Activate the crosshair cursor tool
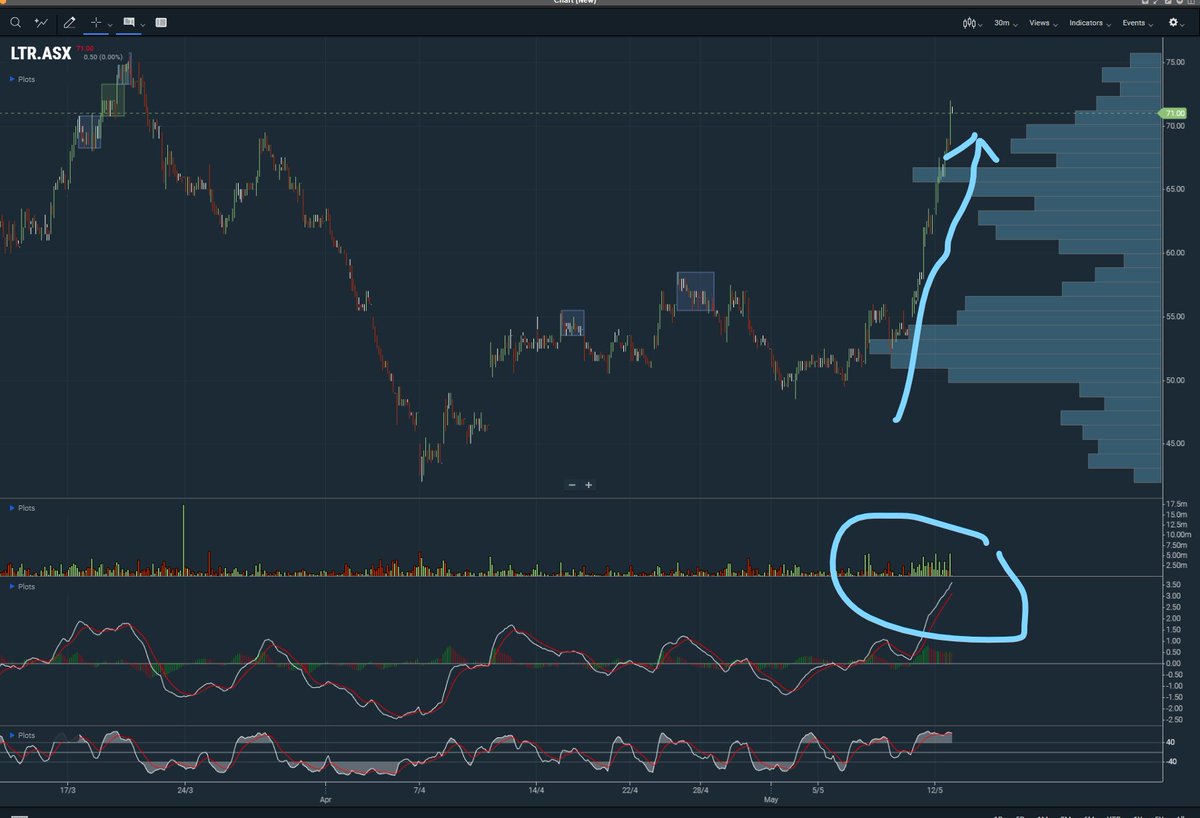 tap(97, 21)
